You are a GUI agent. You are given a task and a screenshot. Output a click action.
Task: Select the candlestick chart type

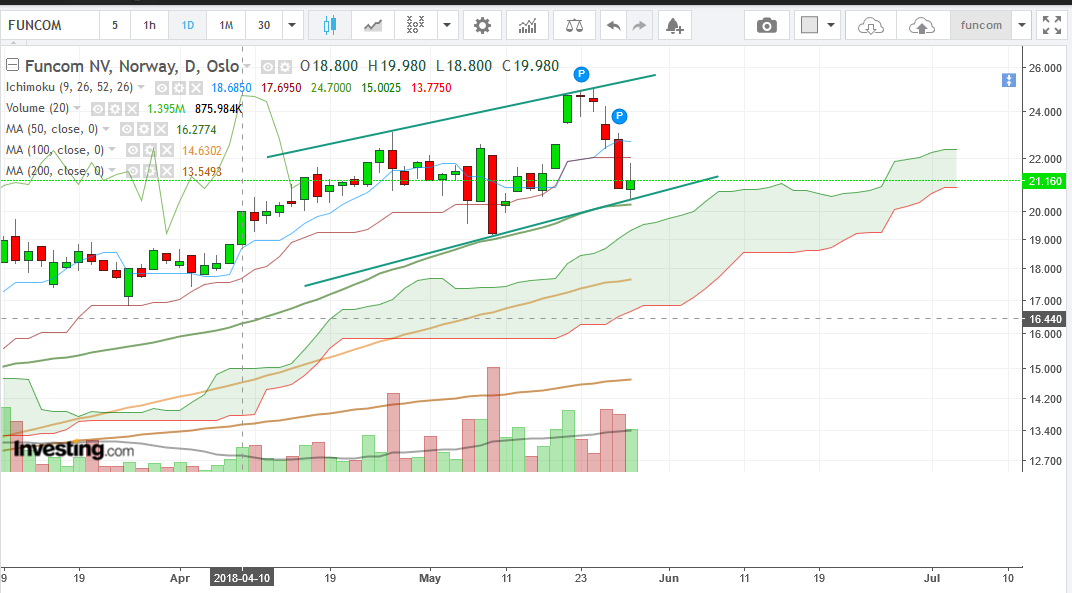point(330,25)
